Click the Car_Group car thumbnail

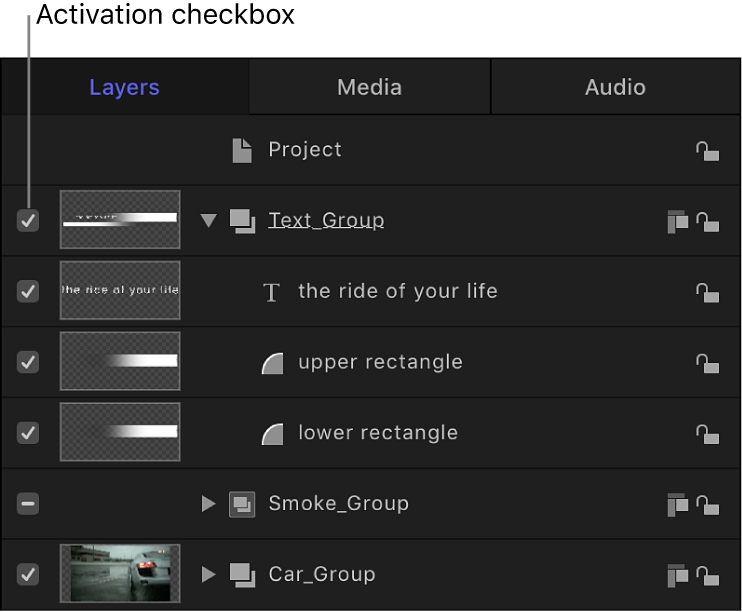pyautogui.click(x=120, y=574)
